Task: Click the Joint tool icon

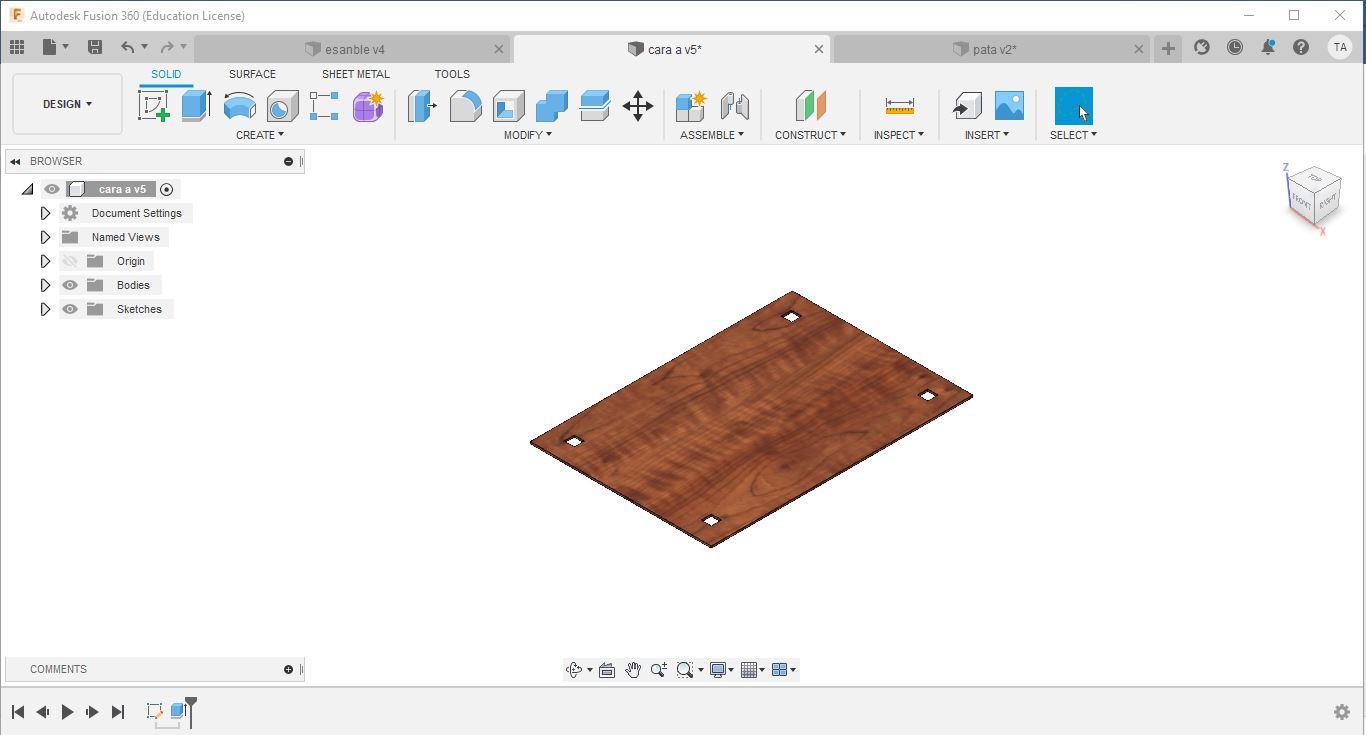Action: tap(734, 106)
